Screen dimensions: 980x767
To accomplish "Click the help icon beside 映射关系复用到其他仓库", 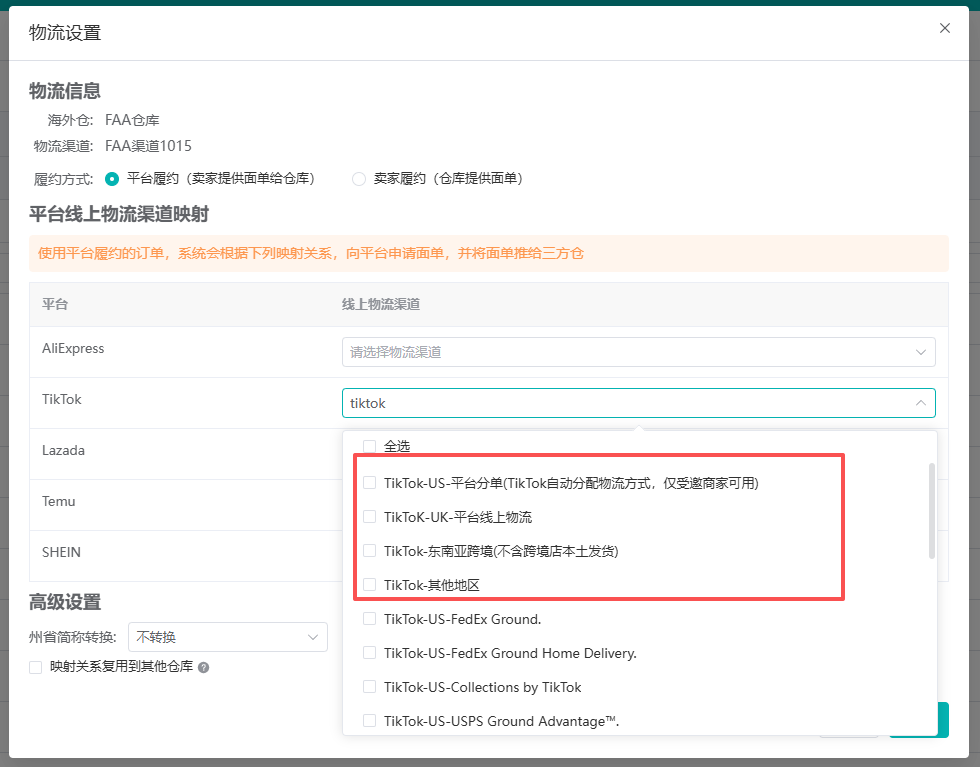I will tap(203, 668).
